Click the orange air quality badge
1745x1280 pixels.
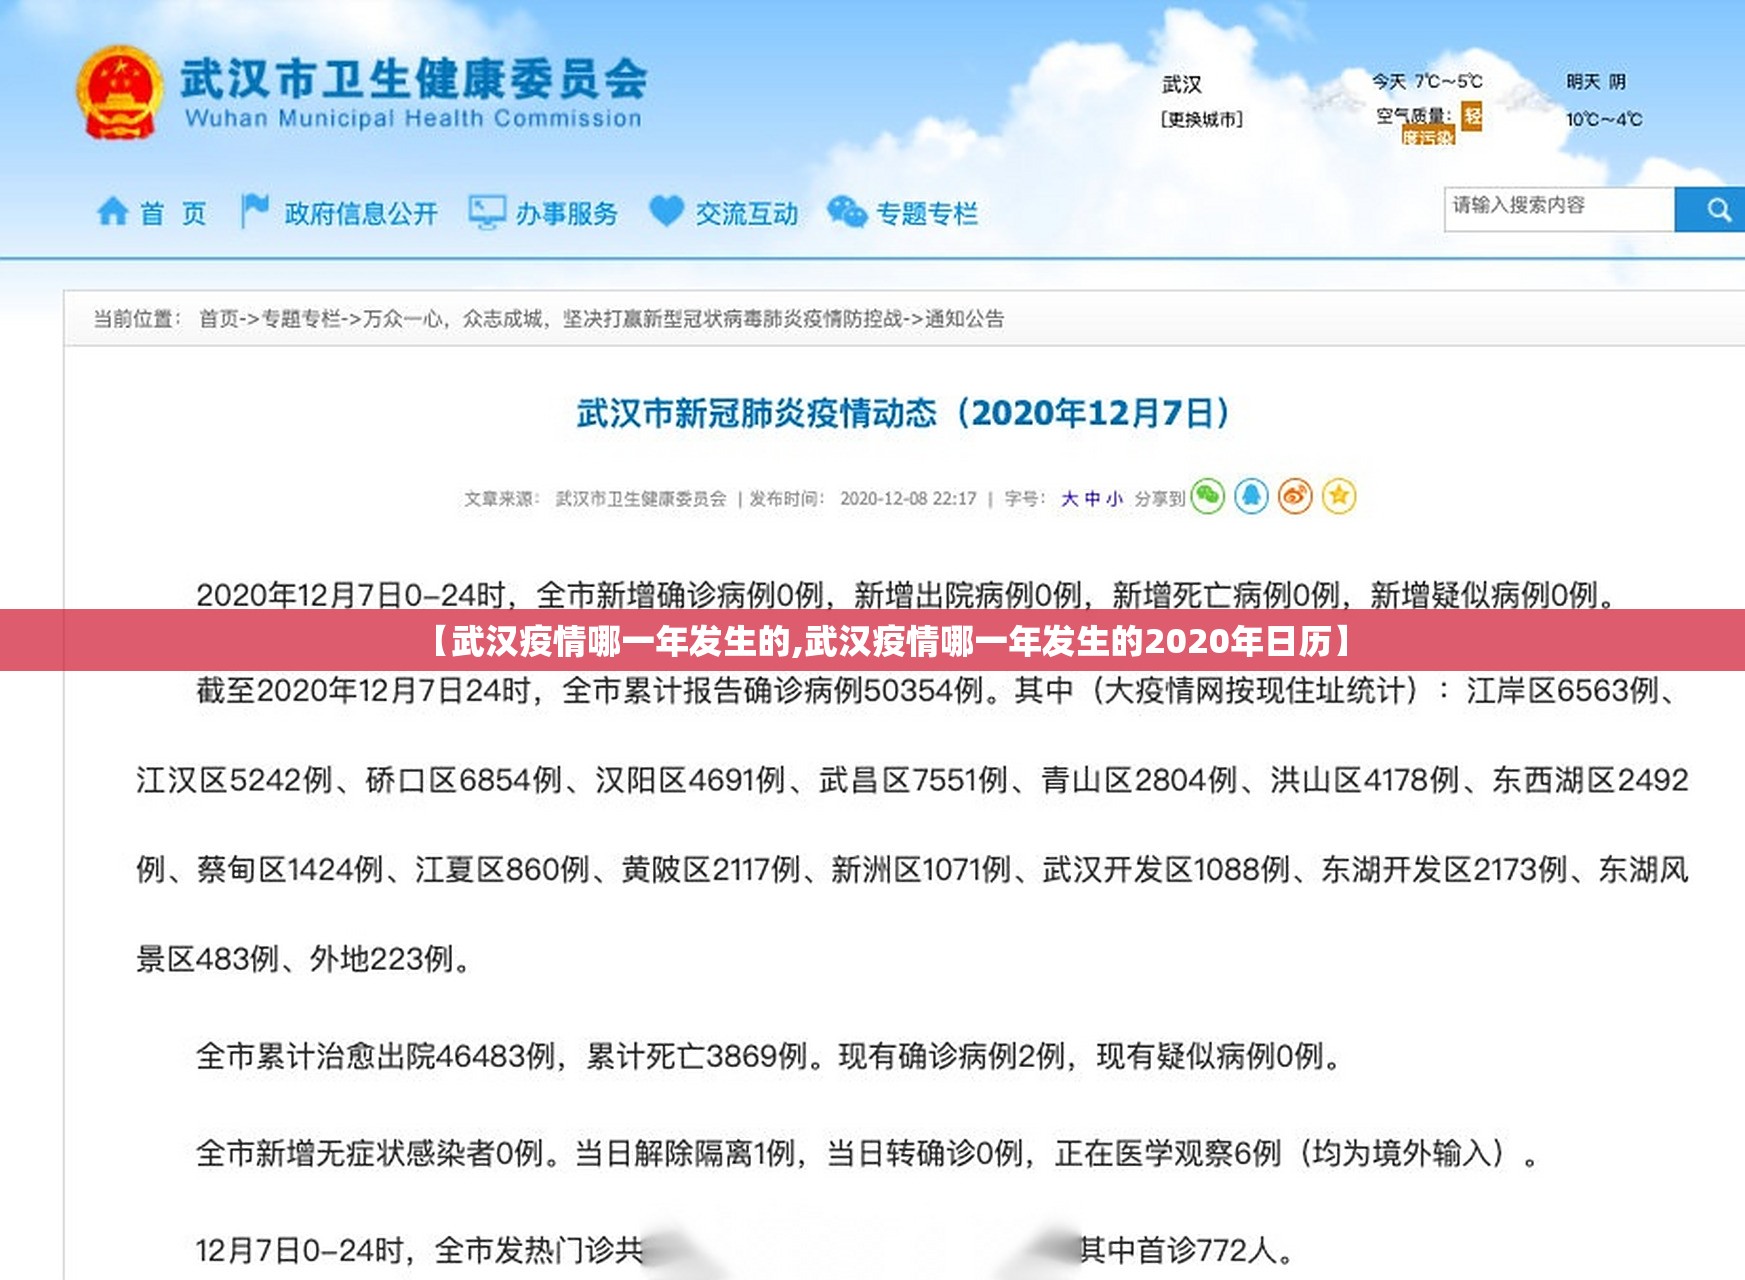[x=1472, y=116]
